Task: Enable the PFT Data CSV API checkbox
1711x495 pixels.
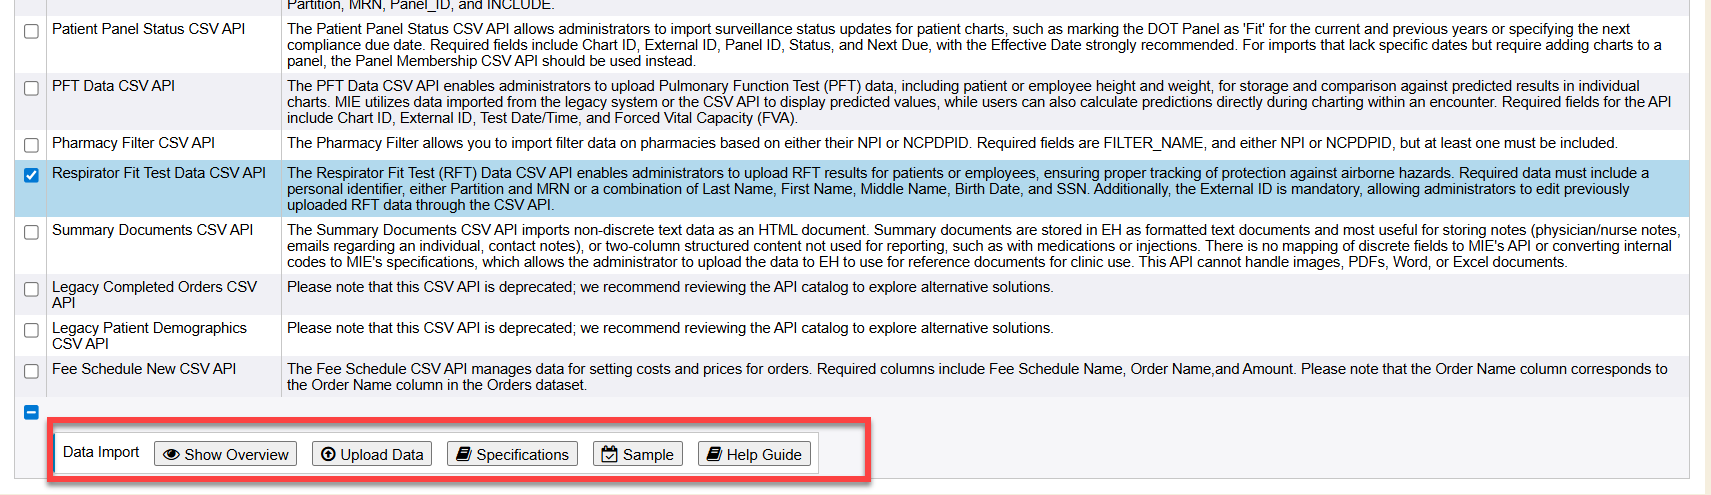Action: [x=31, y=88]
